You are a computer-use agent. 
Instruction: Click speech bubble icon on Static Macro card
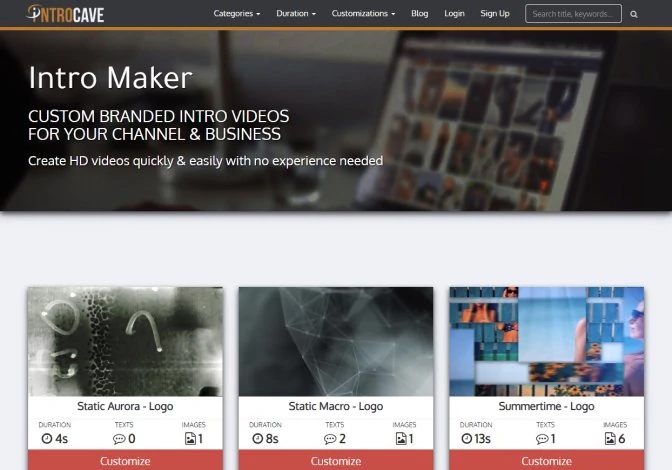[x=330, y=439]
